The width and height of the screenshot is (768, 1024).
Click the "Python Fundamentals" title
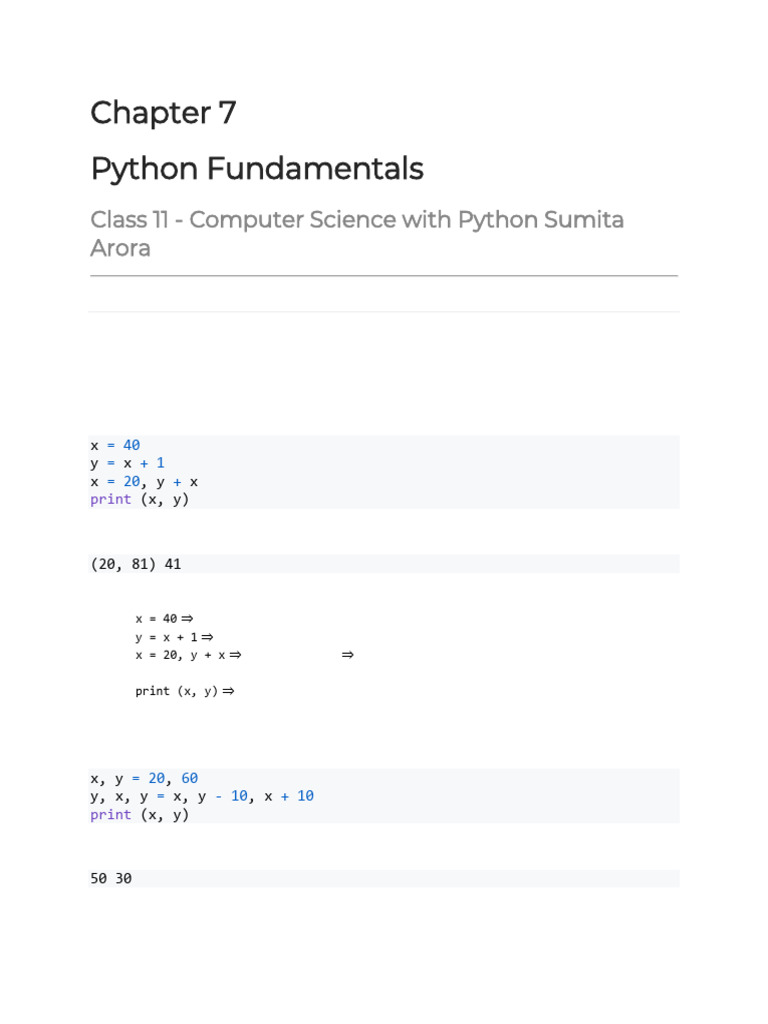coord(256,170)
